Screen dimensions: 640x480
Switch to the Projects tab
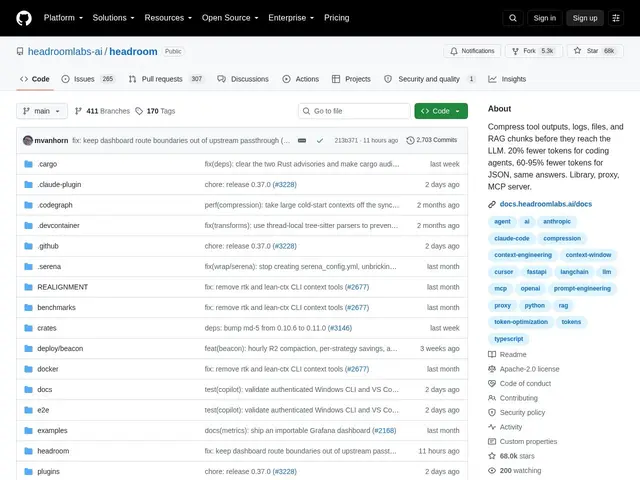pos(351,79)
